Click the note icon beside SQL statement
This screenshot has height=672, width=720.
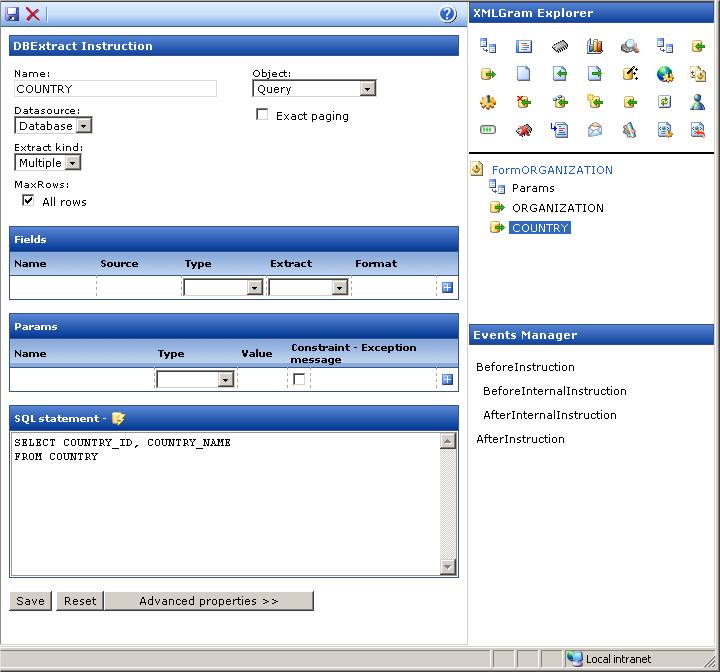point(119,418)
